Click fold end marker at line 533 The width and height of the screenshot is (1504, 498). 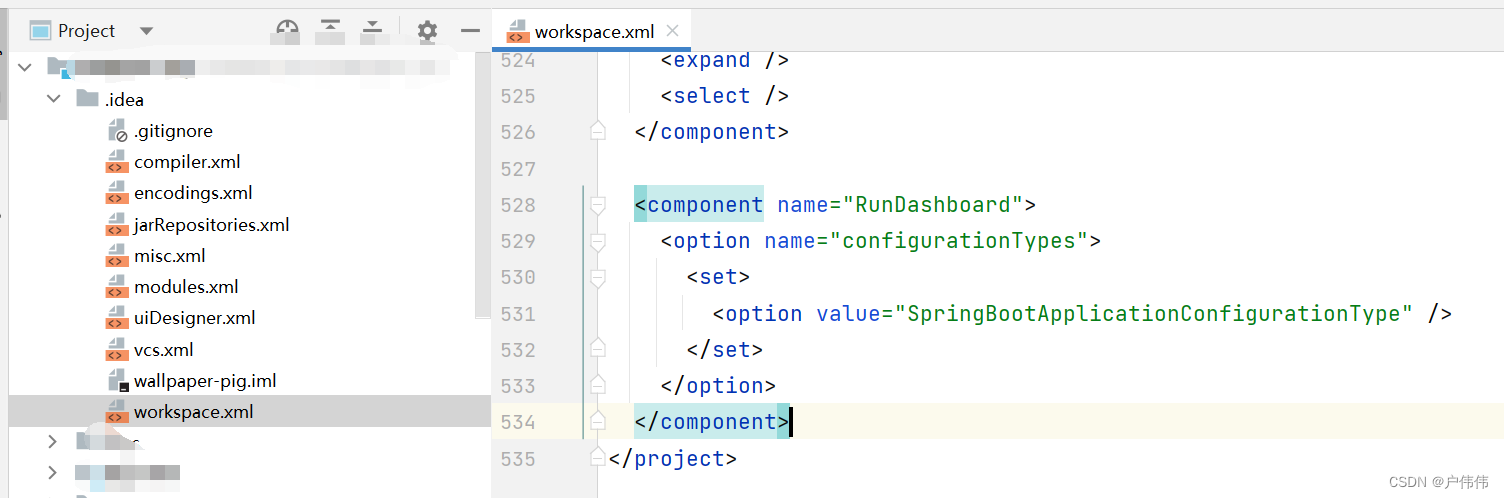(598, 385)
